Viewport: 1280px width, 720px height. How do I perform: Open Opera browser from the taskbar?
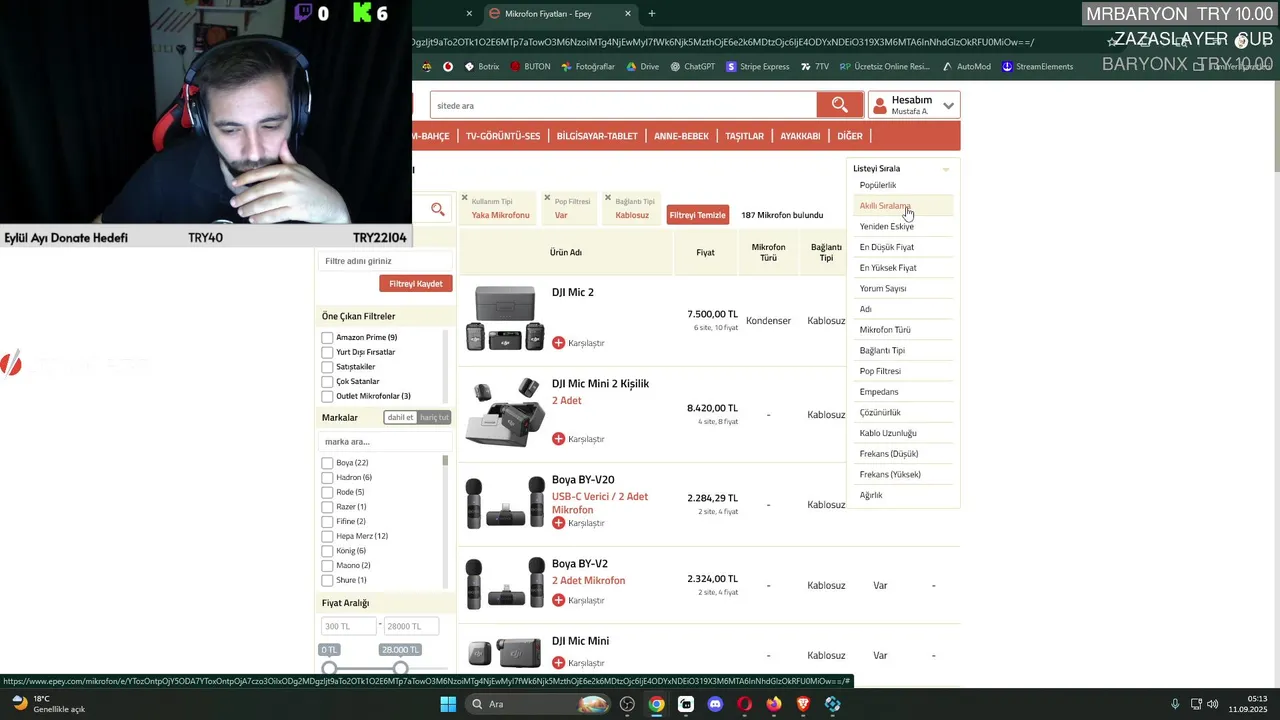[x=744, y=704]
